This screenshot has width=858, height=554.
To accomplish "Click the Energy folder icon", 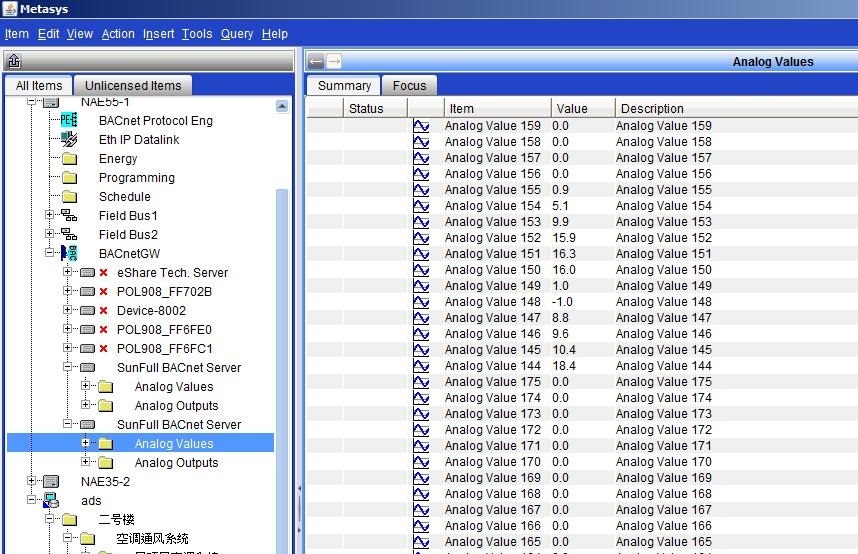I will point(69,159).
